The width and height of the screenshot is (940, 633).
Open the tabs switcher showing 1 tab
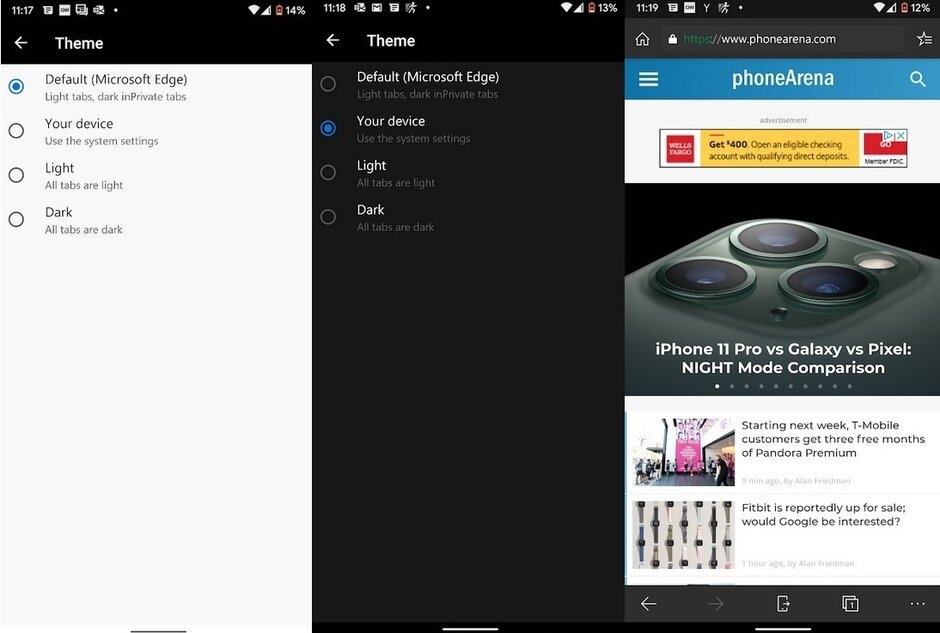[850, 603]
